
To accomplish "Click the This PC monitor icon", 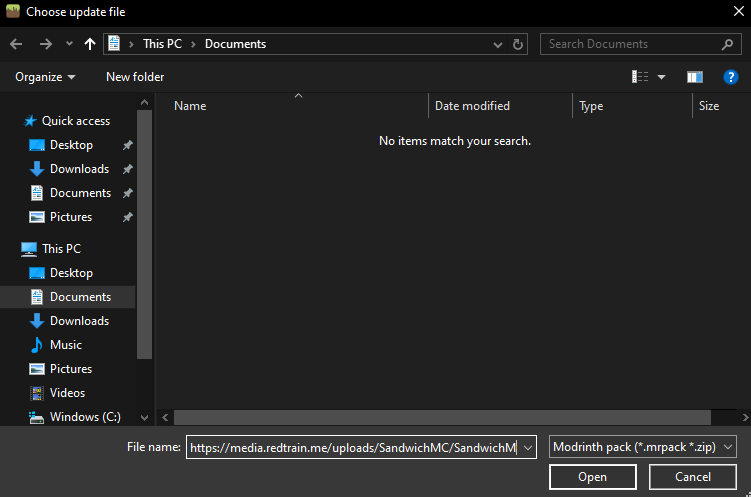I will 29,249.
